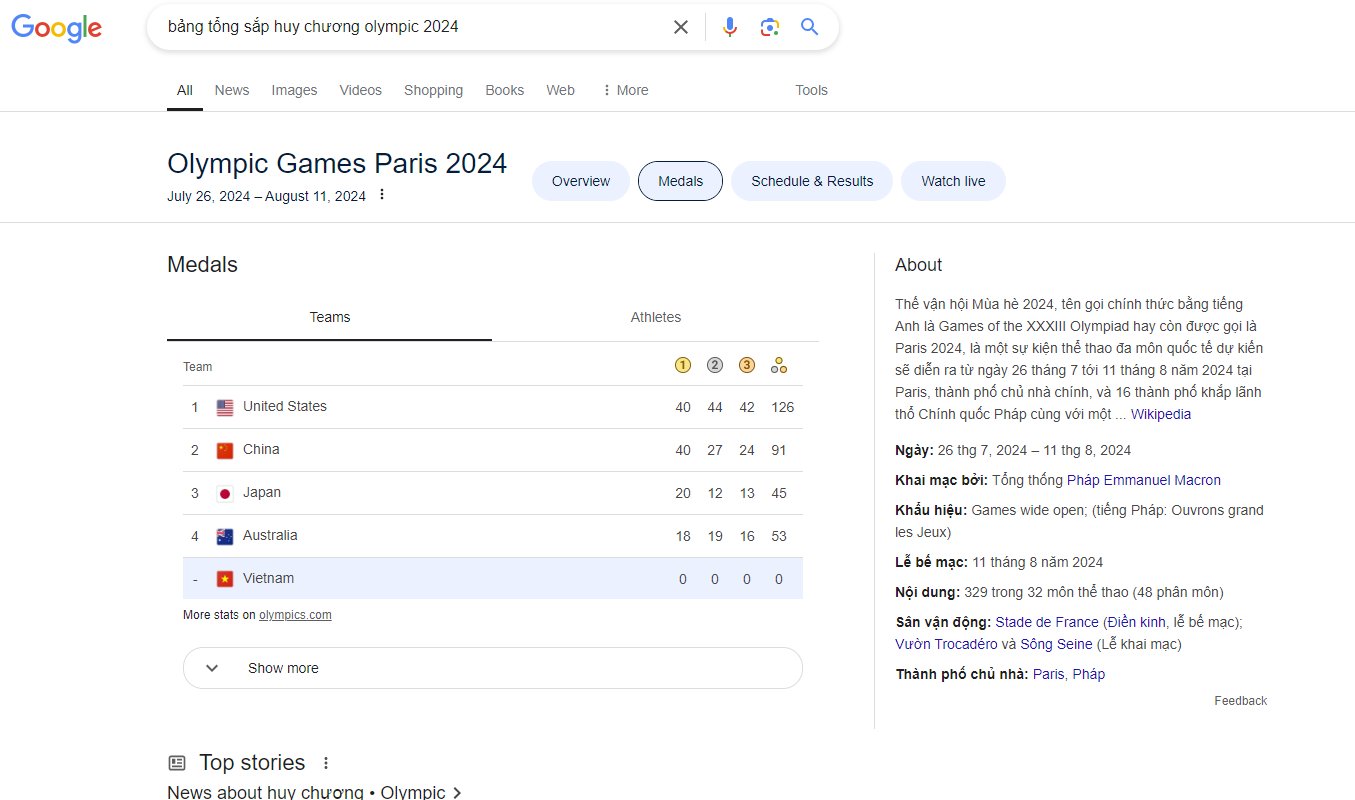Click the total medals column icon
This screenshot has height=800, width=1355.
(779, 366)
